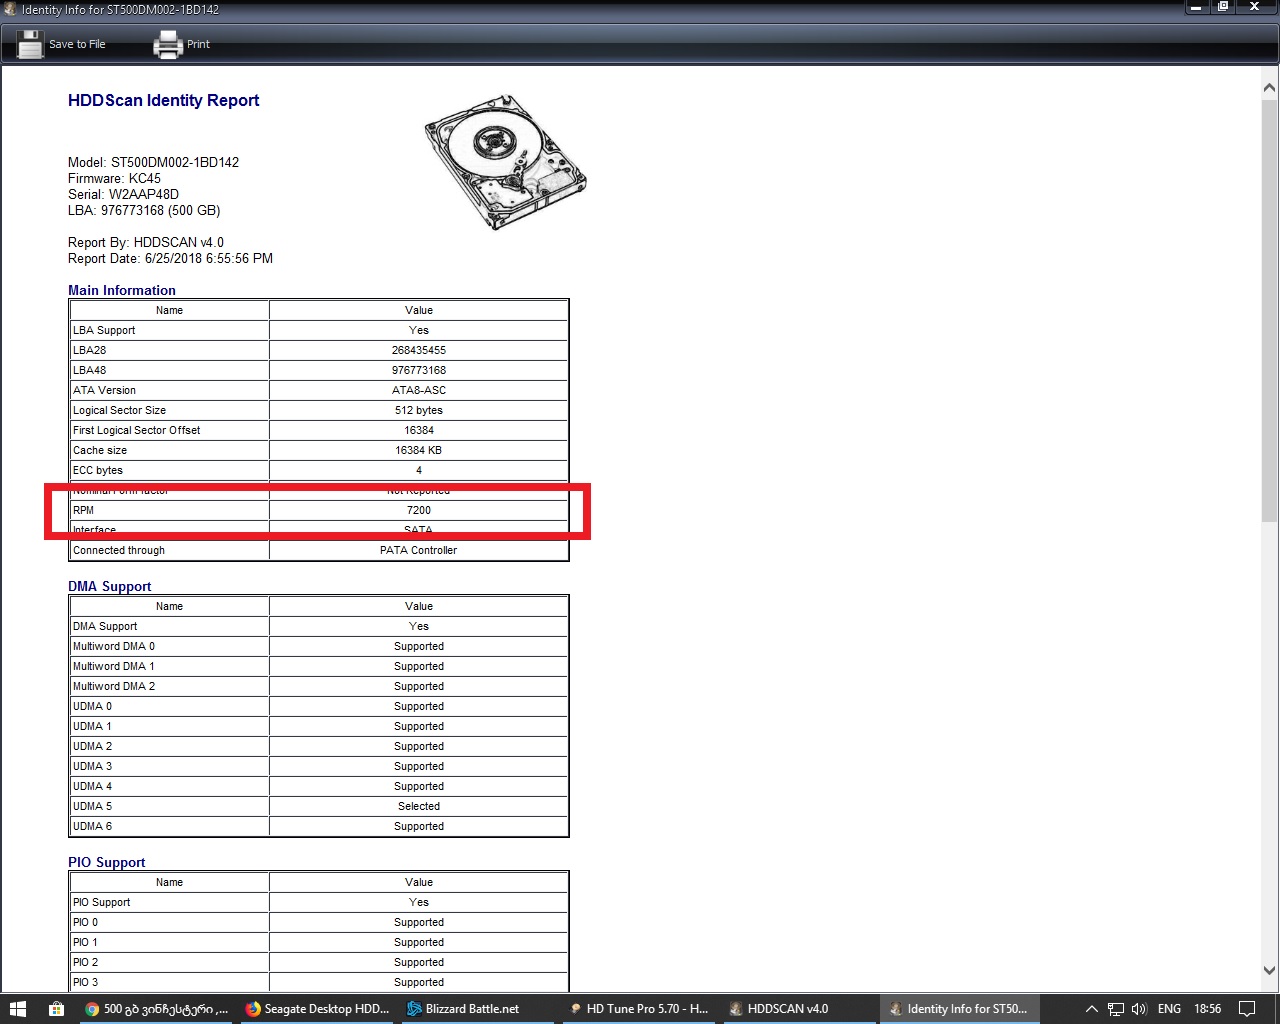Viewport: 1280px width, 1024px height.
Task: Click the Connected through row name
Action: coord(119,550)
